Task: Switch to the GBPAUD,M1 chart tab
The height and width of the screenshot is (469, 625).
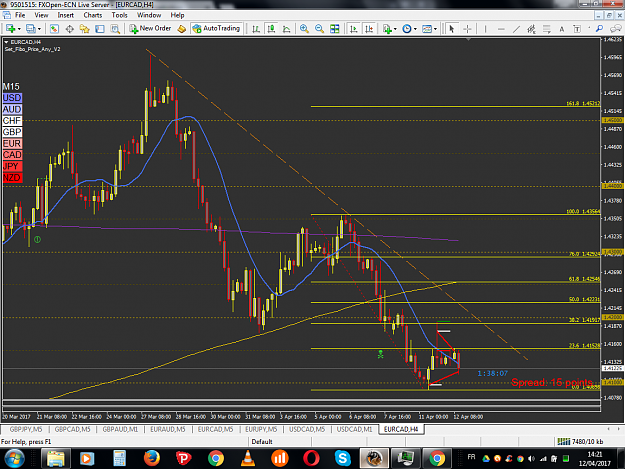Action: point(120,429)
